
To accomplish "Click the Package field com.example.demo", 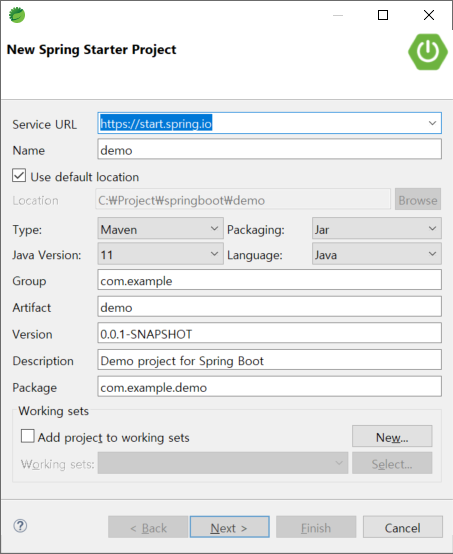I will tap(269, 387).
